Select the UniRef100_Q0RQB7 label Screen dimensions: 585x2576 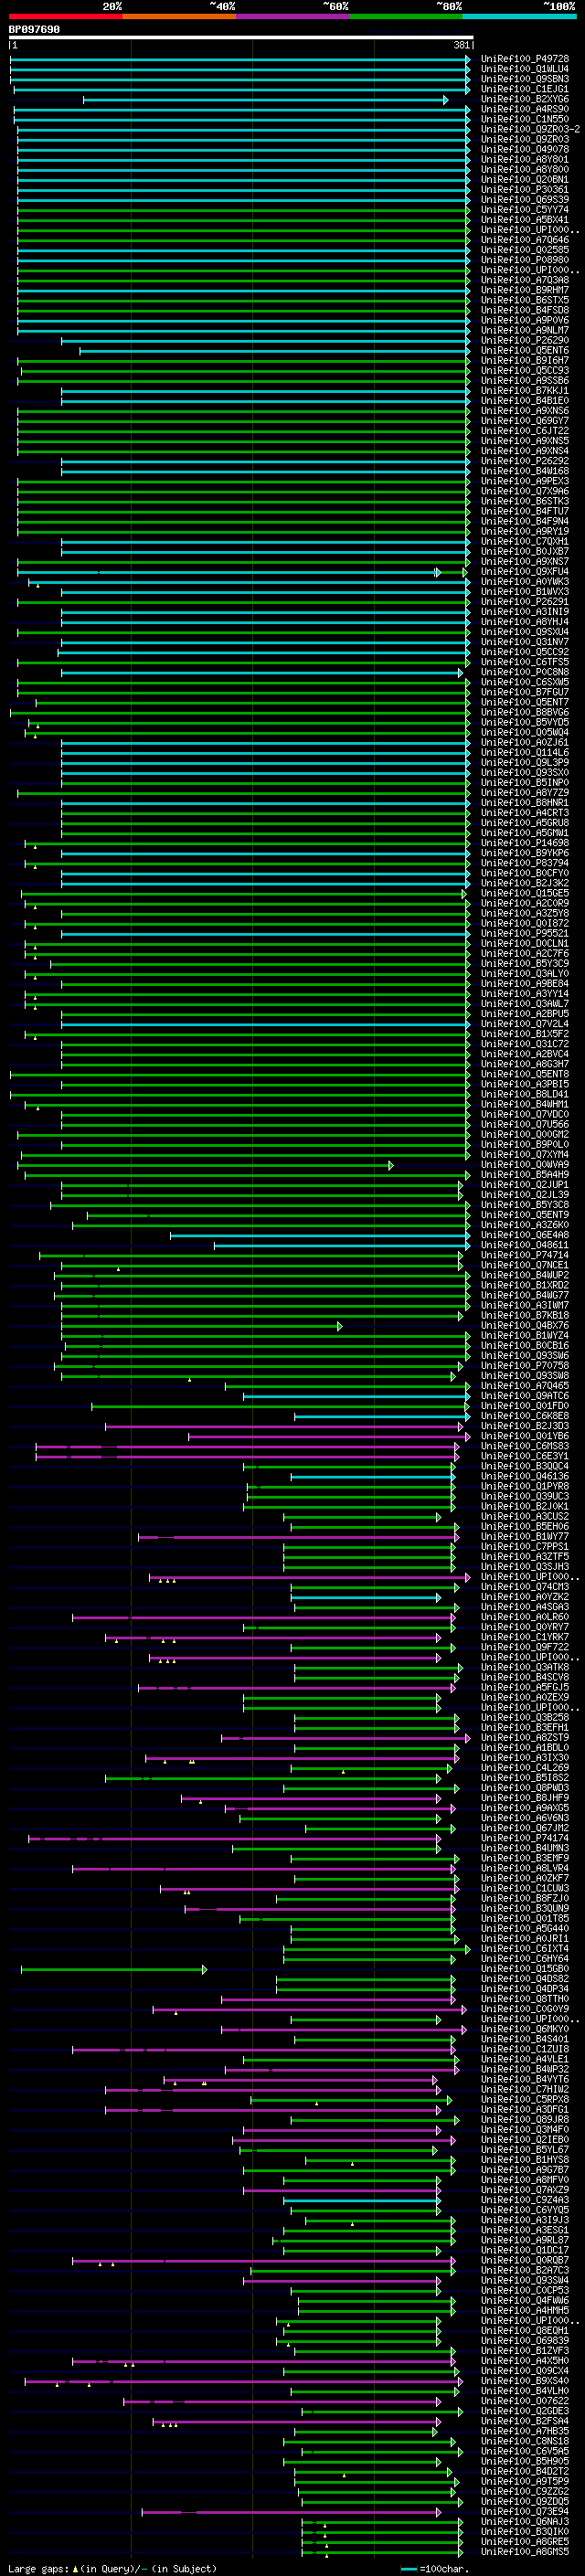[x=525, y=2260]
